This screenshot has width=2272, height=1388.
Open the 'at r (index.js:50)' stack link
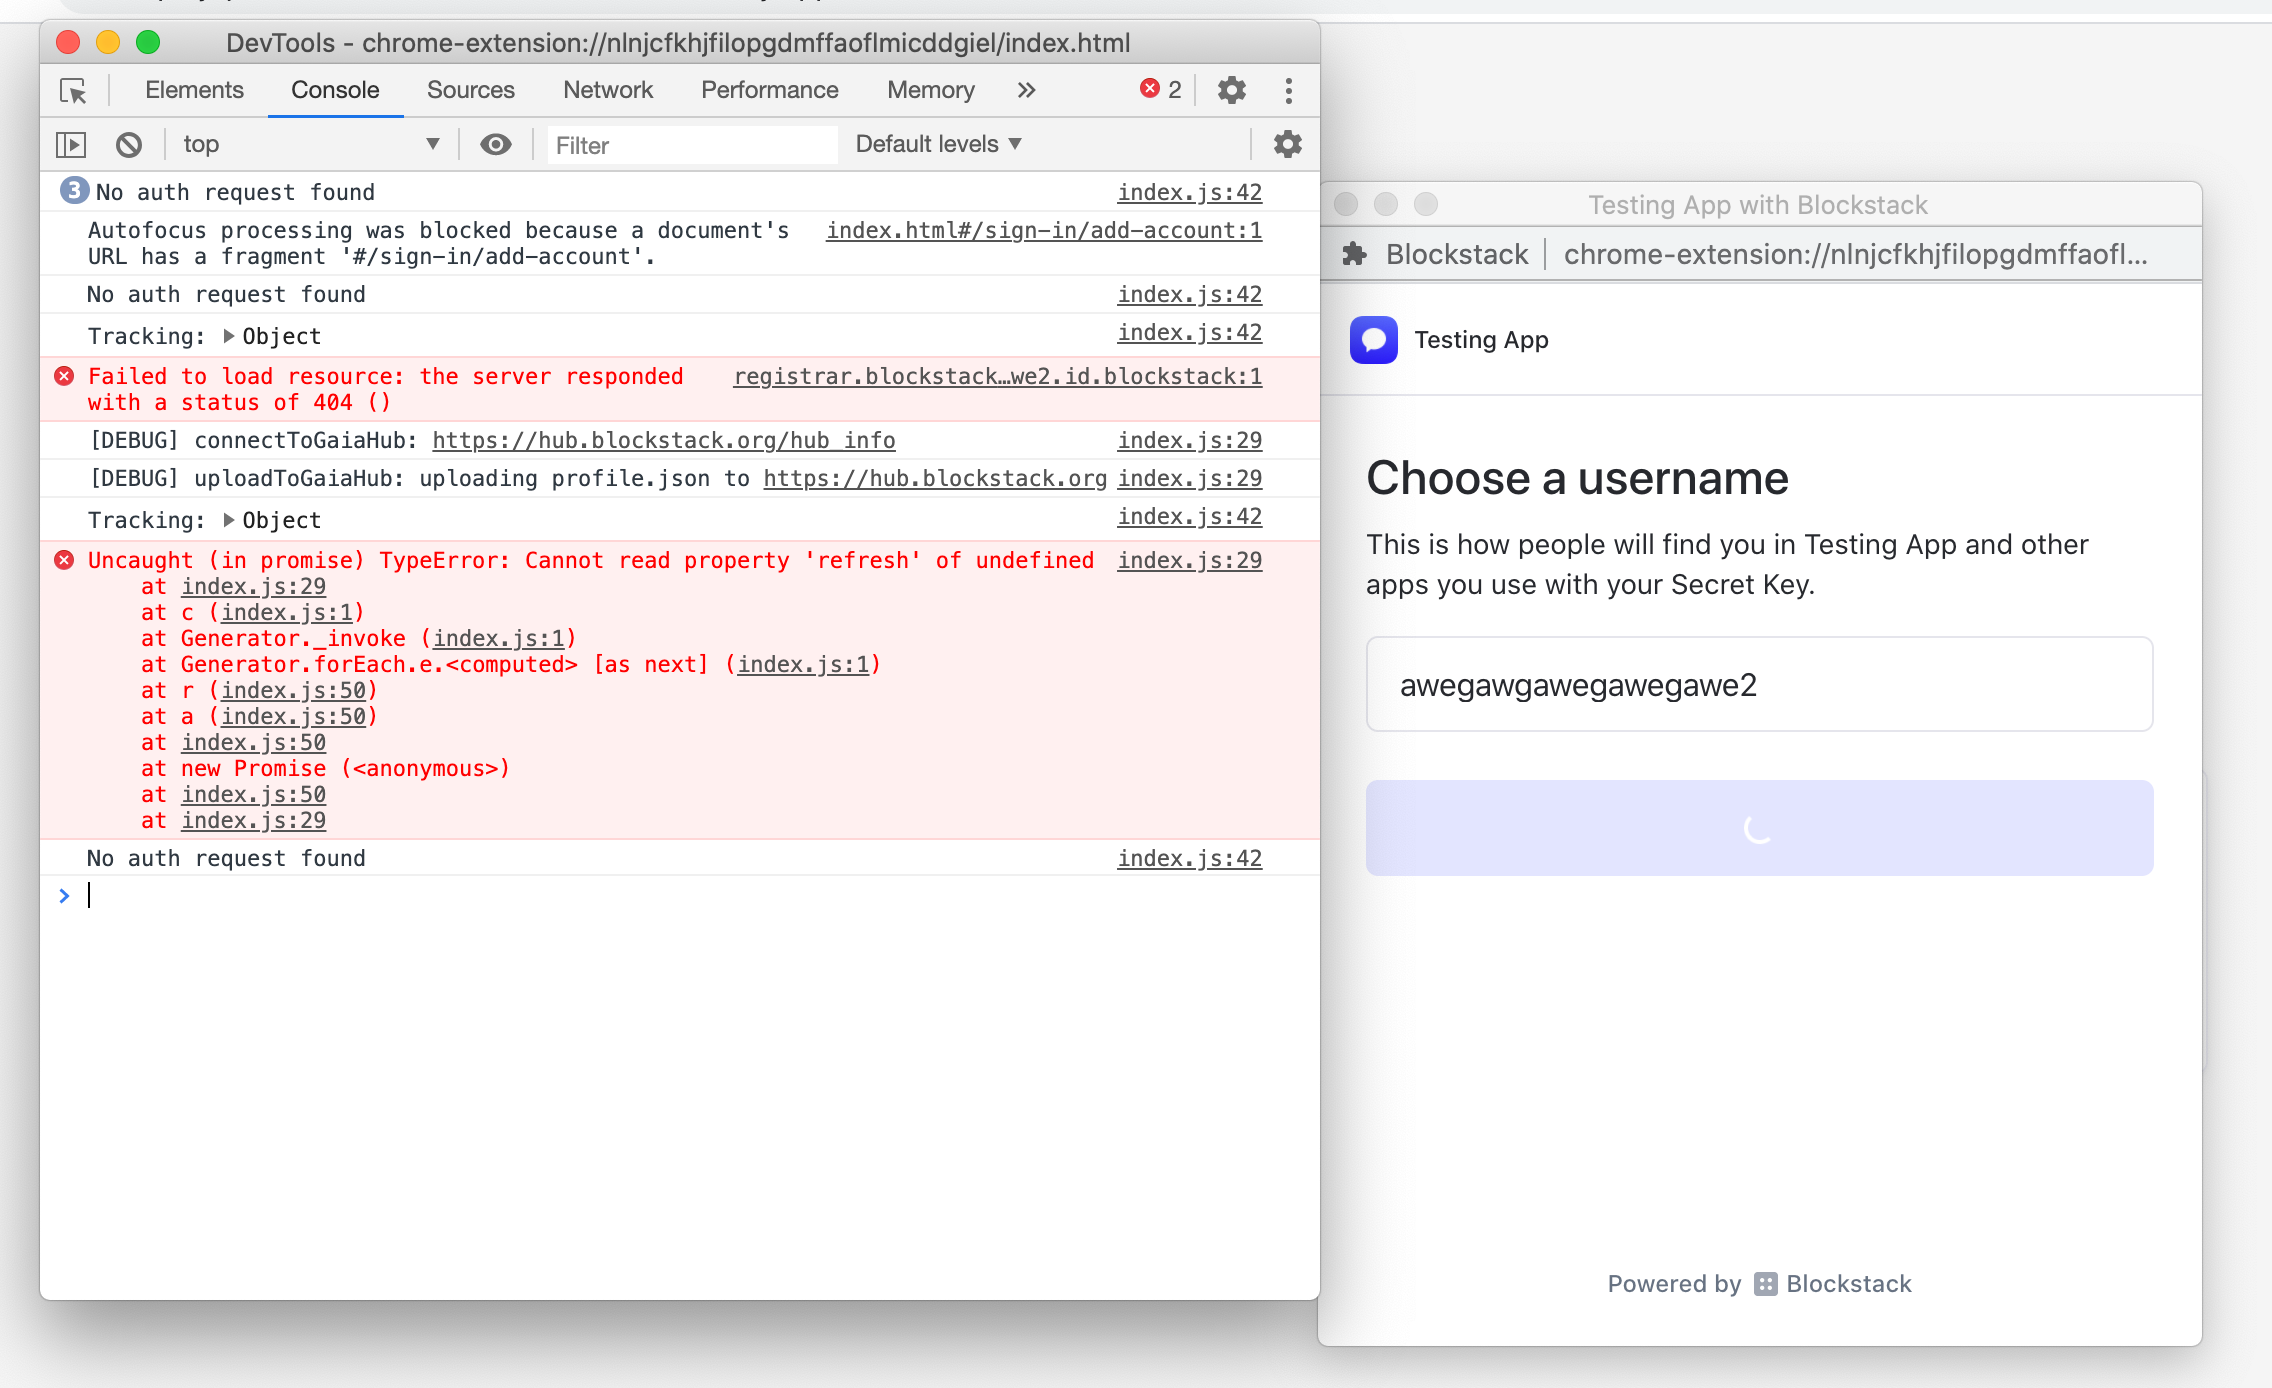click(293, 690)
